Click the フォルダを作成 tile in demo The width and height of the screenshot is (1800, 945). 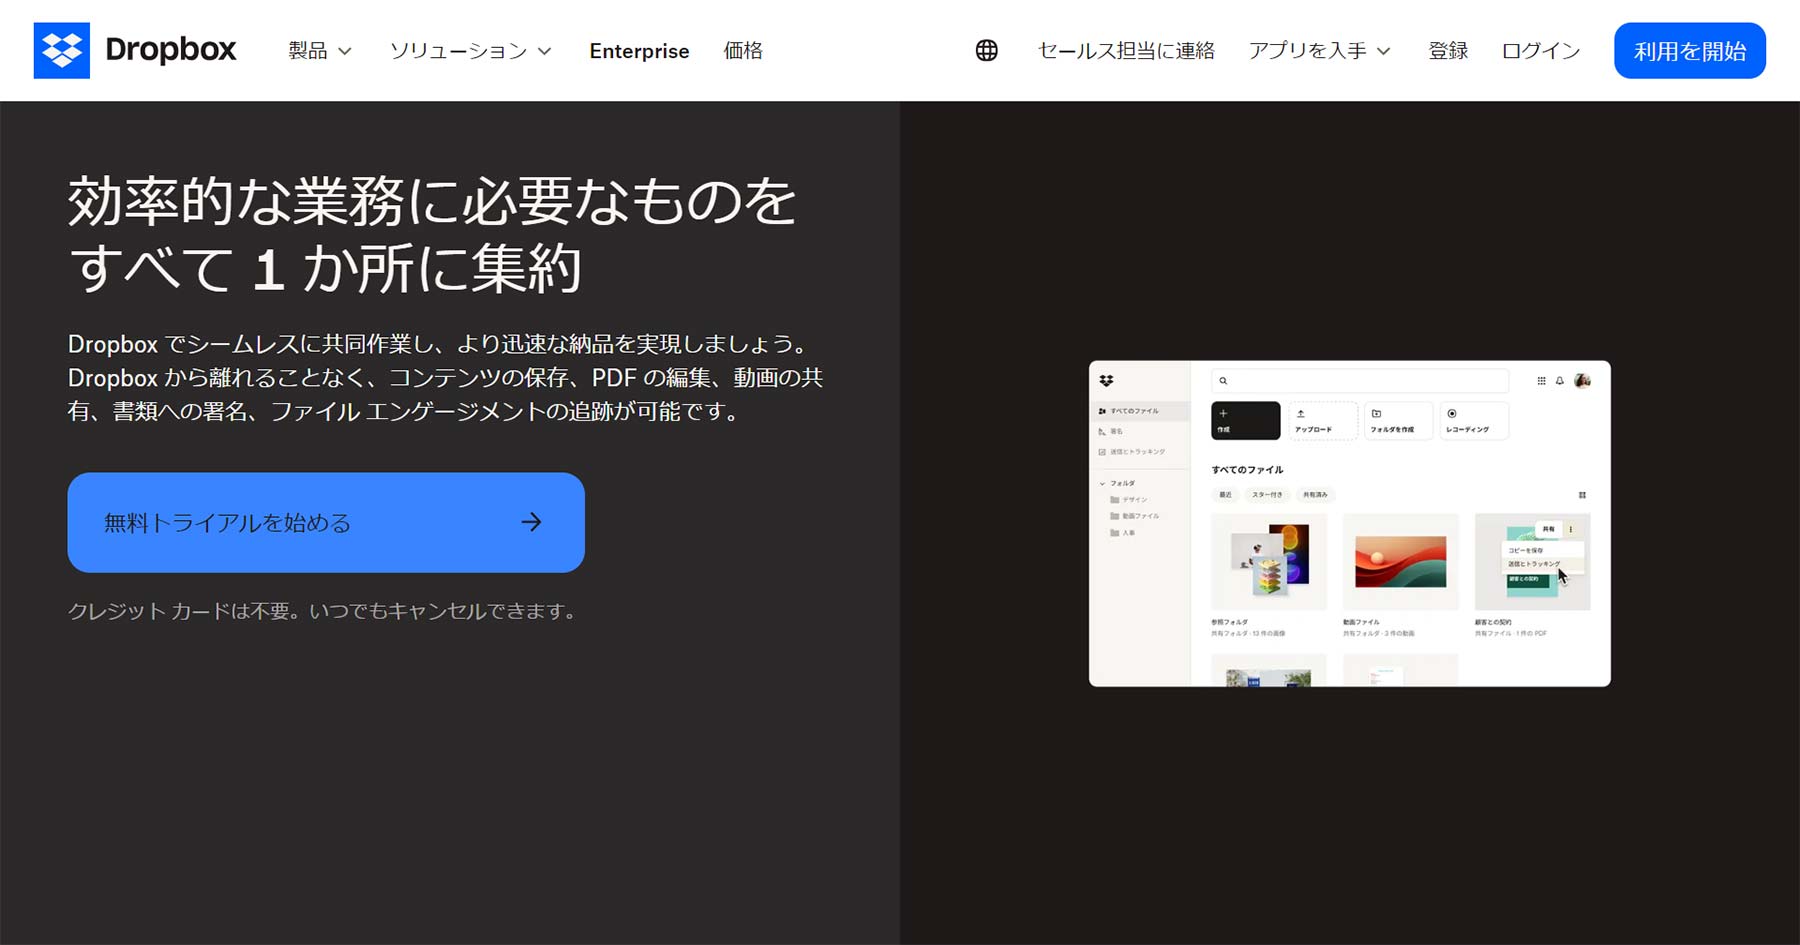tap(1398, 420)
